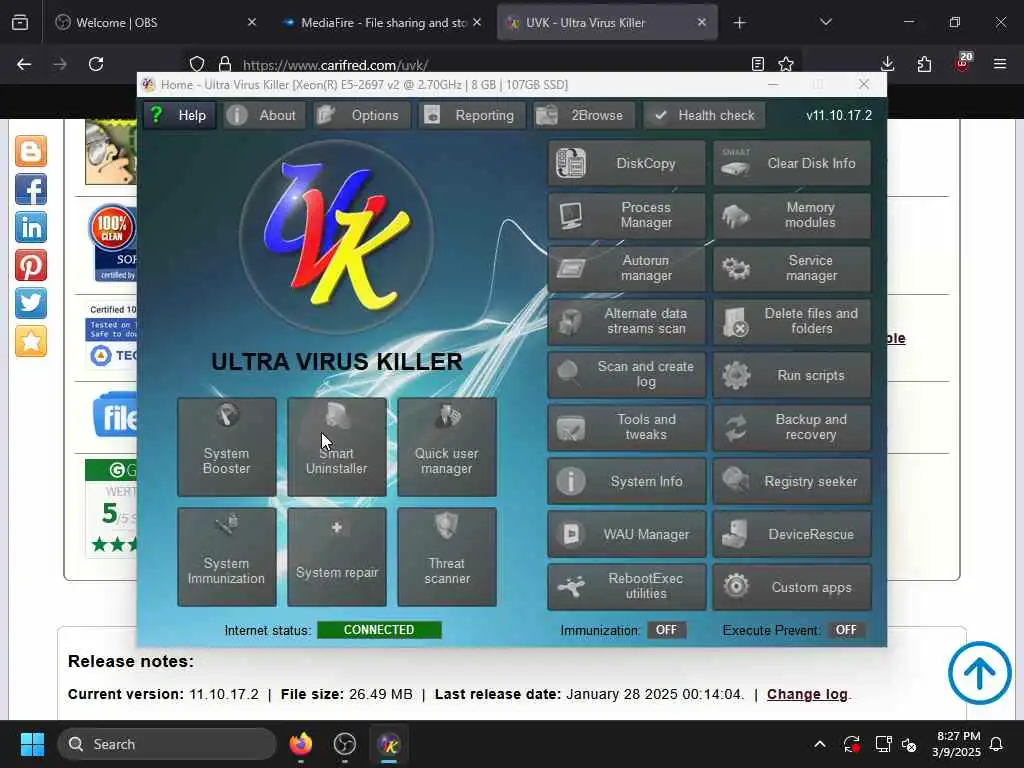Open Firefox application menu
Viewport: 1024px width, 768px height.
1000,64
